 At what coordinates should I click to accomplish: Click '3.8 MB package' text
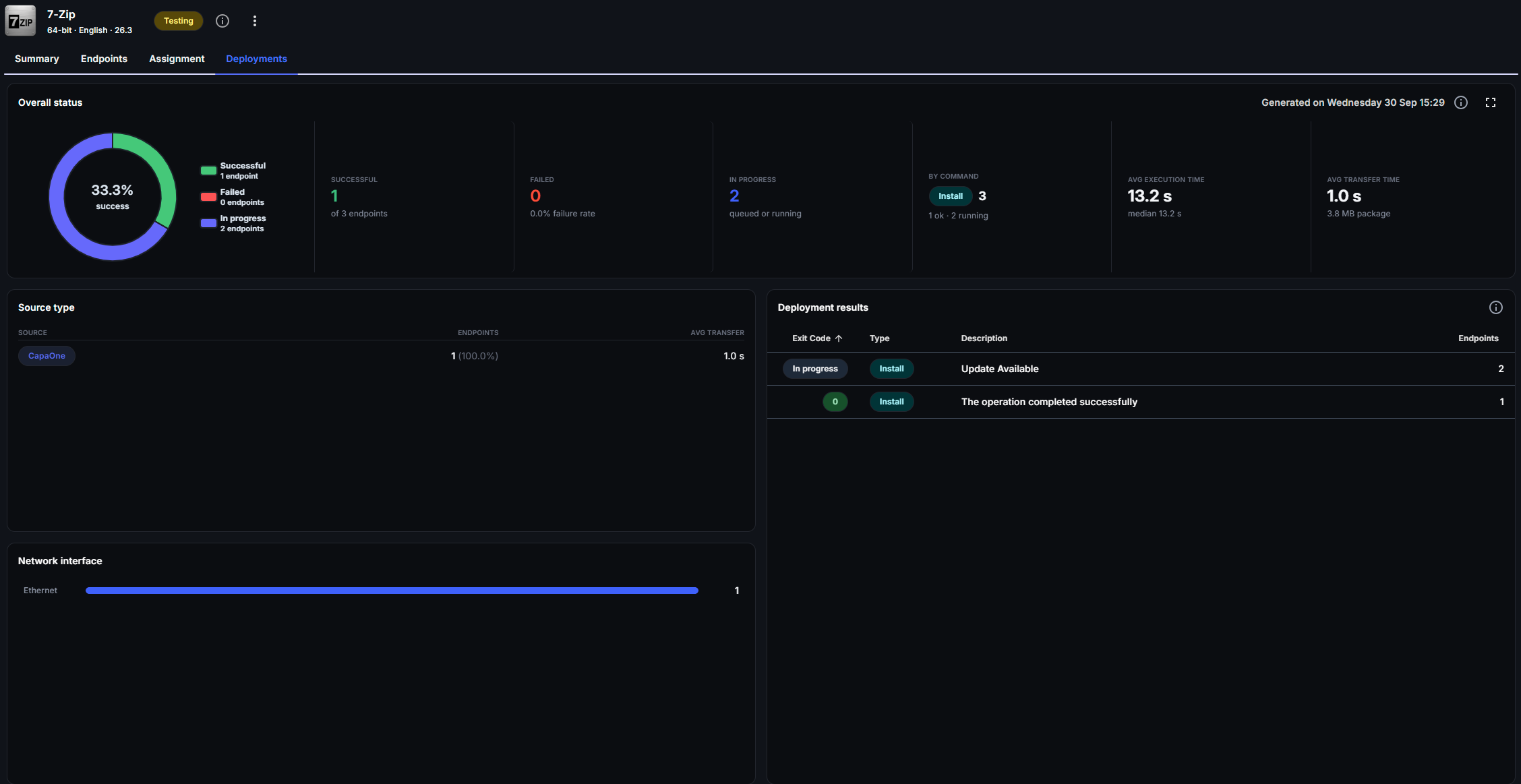[1358, 214]
